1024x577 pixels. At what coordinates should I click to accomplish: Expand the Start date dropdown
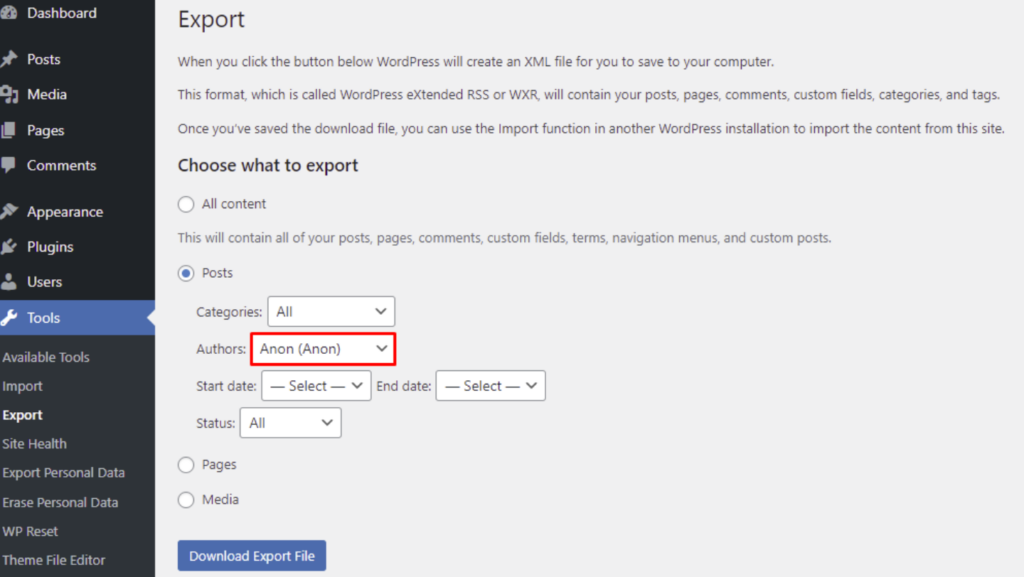[x=316, y=386]
